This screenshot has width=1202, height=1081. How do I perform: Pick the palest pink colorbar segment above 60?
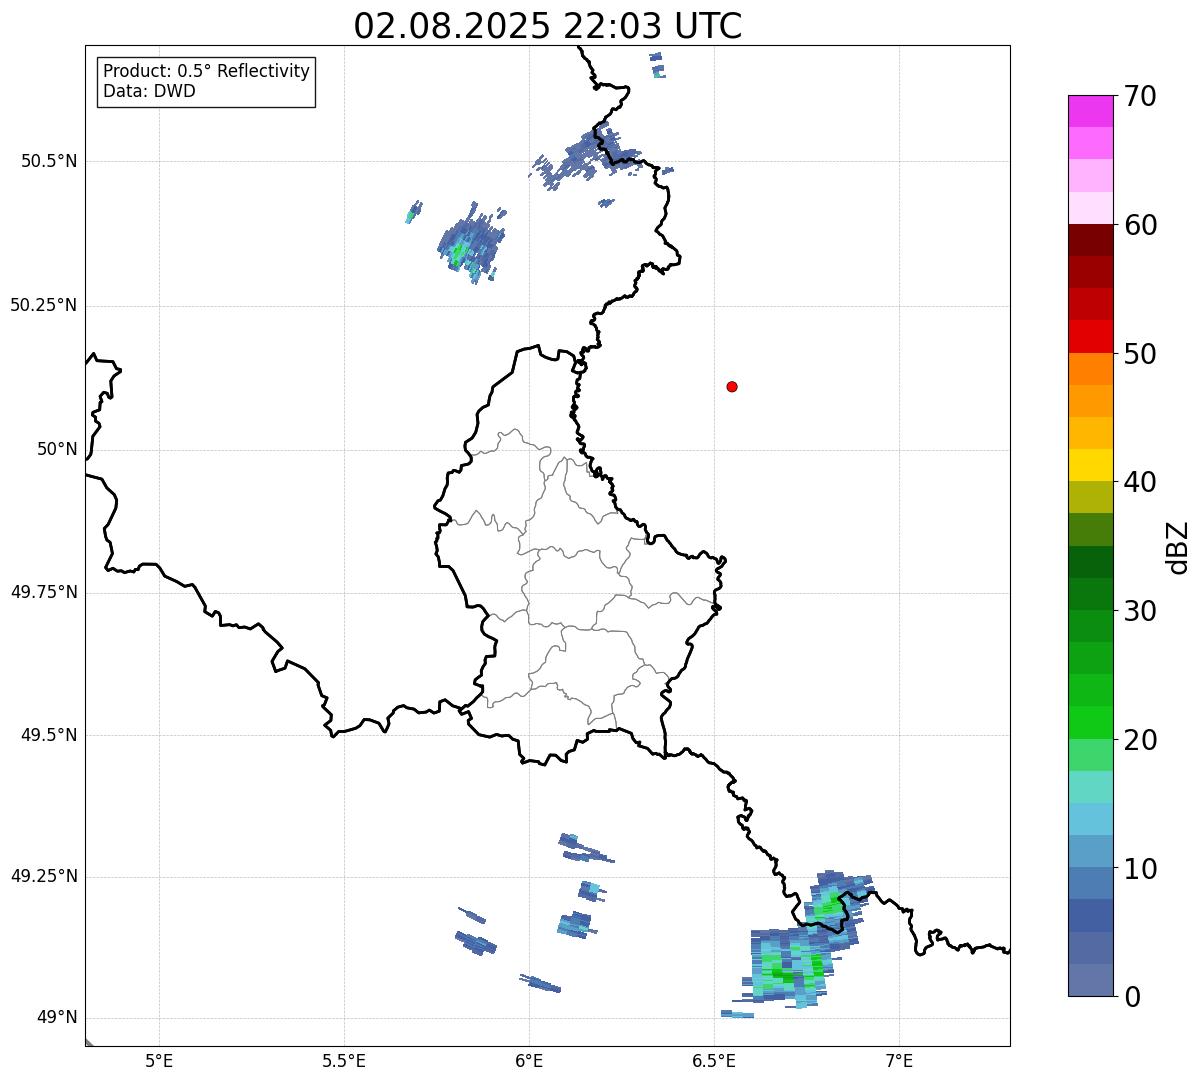(1090, 208)
